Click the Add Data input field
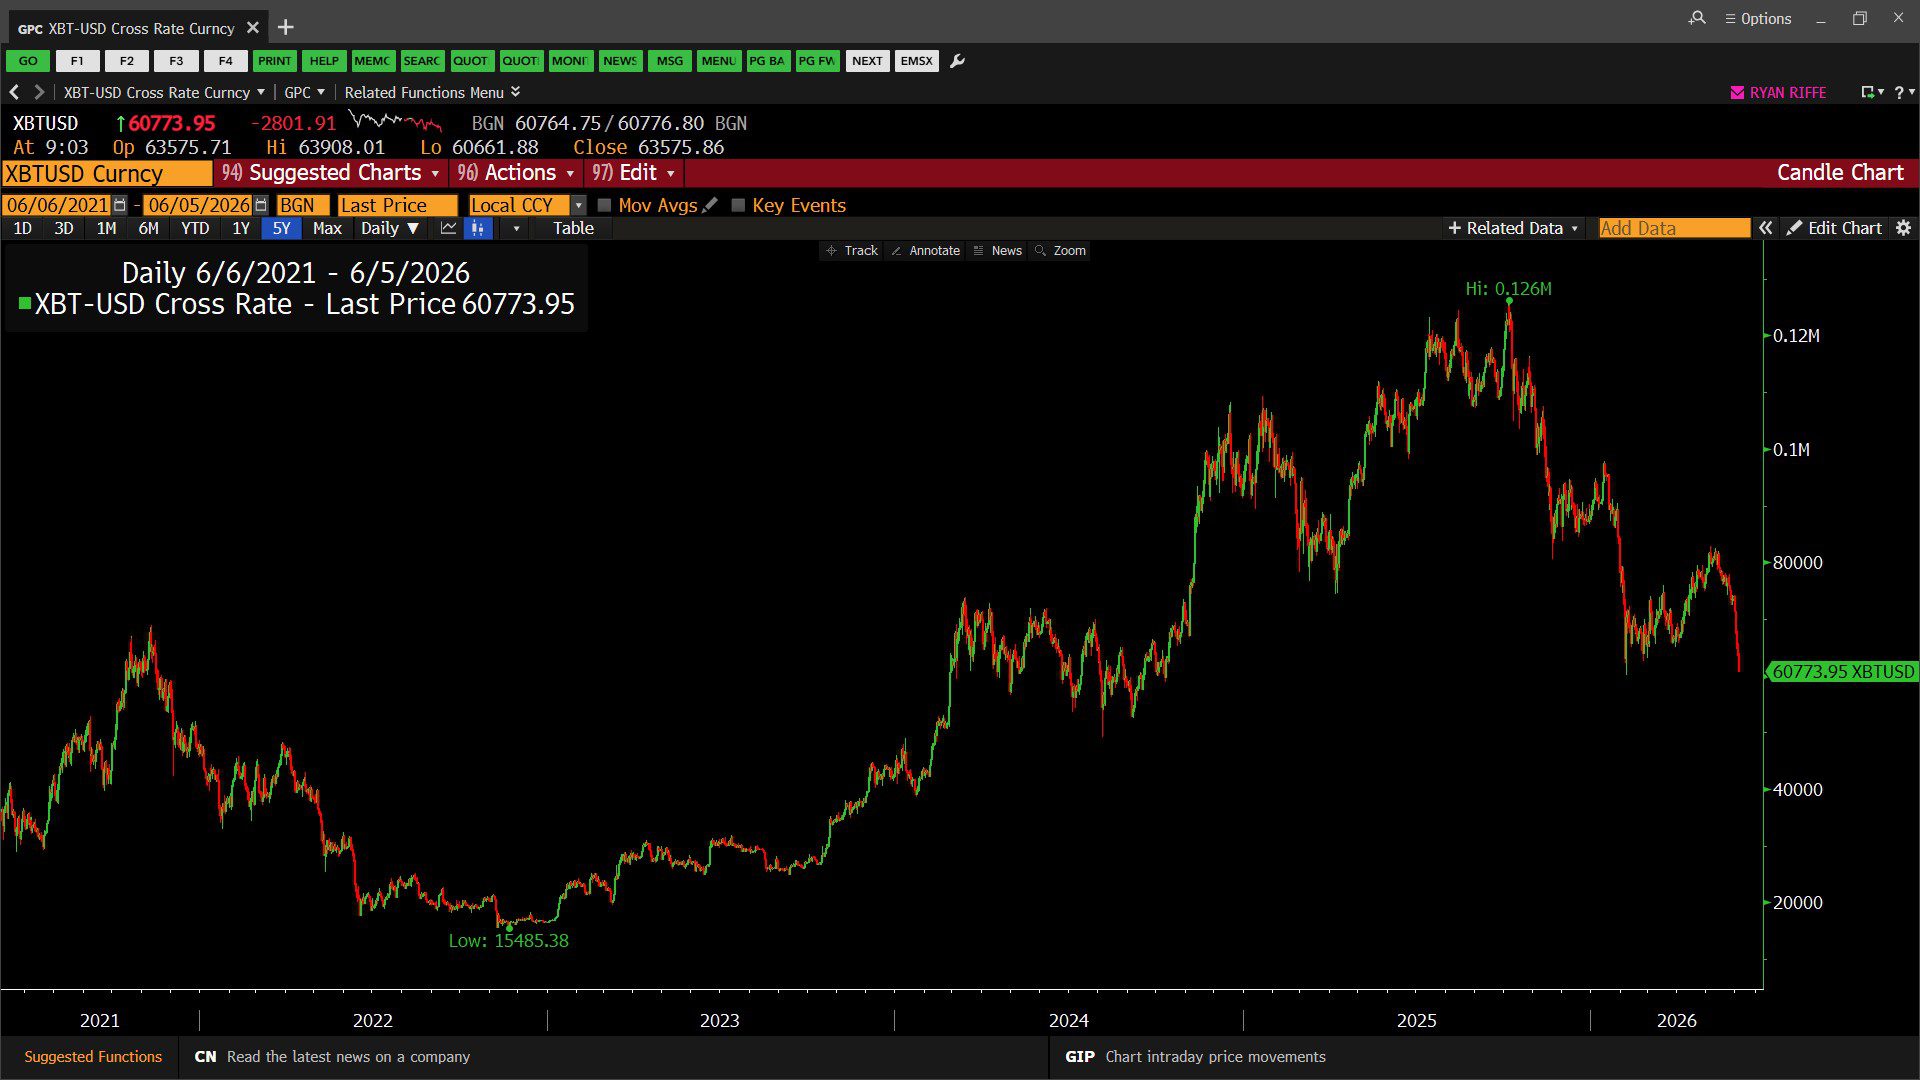Image resolution: width=1920 pixels, height=1080 pixels. pyautogui.click(x=1674, y=228)
